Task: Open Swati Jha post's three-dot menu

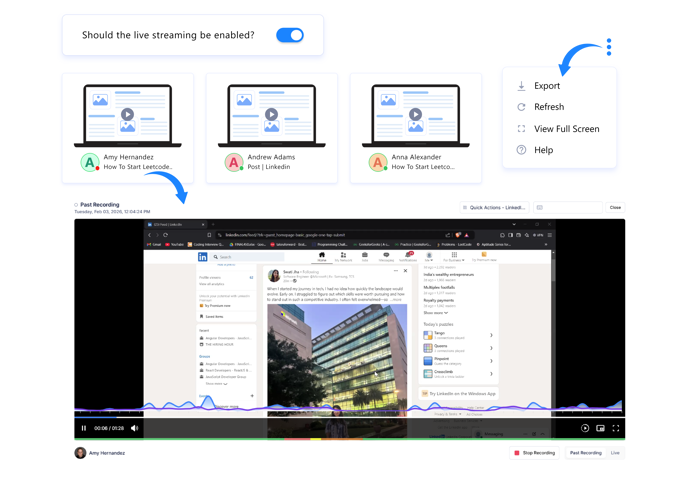Action: [396, 271]
